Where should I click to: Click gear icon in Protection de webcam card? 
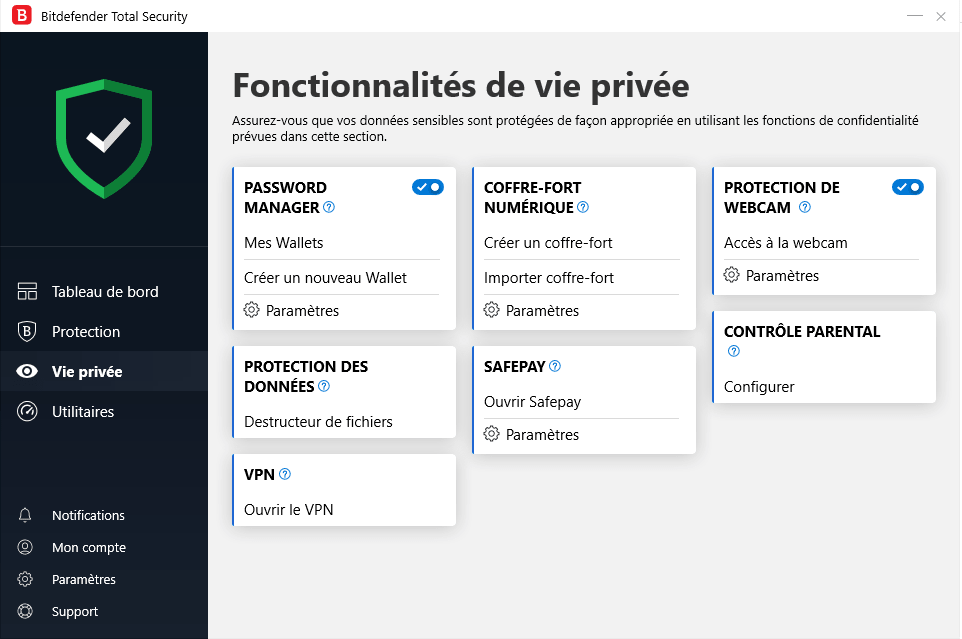[731, 275]
